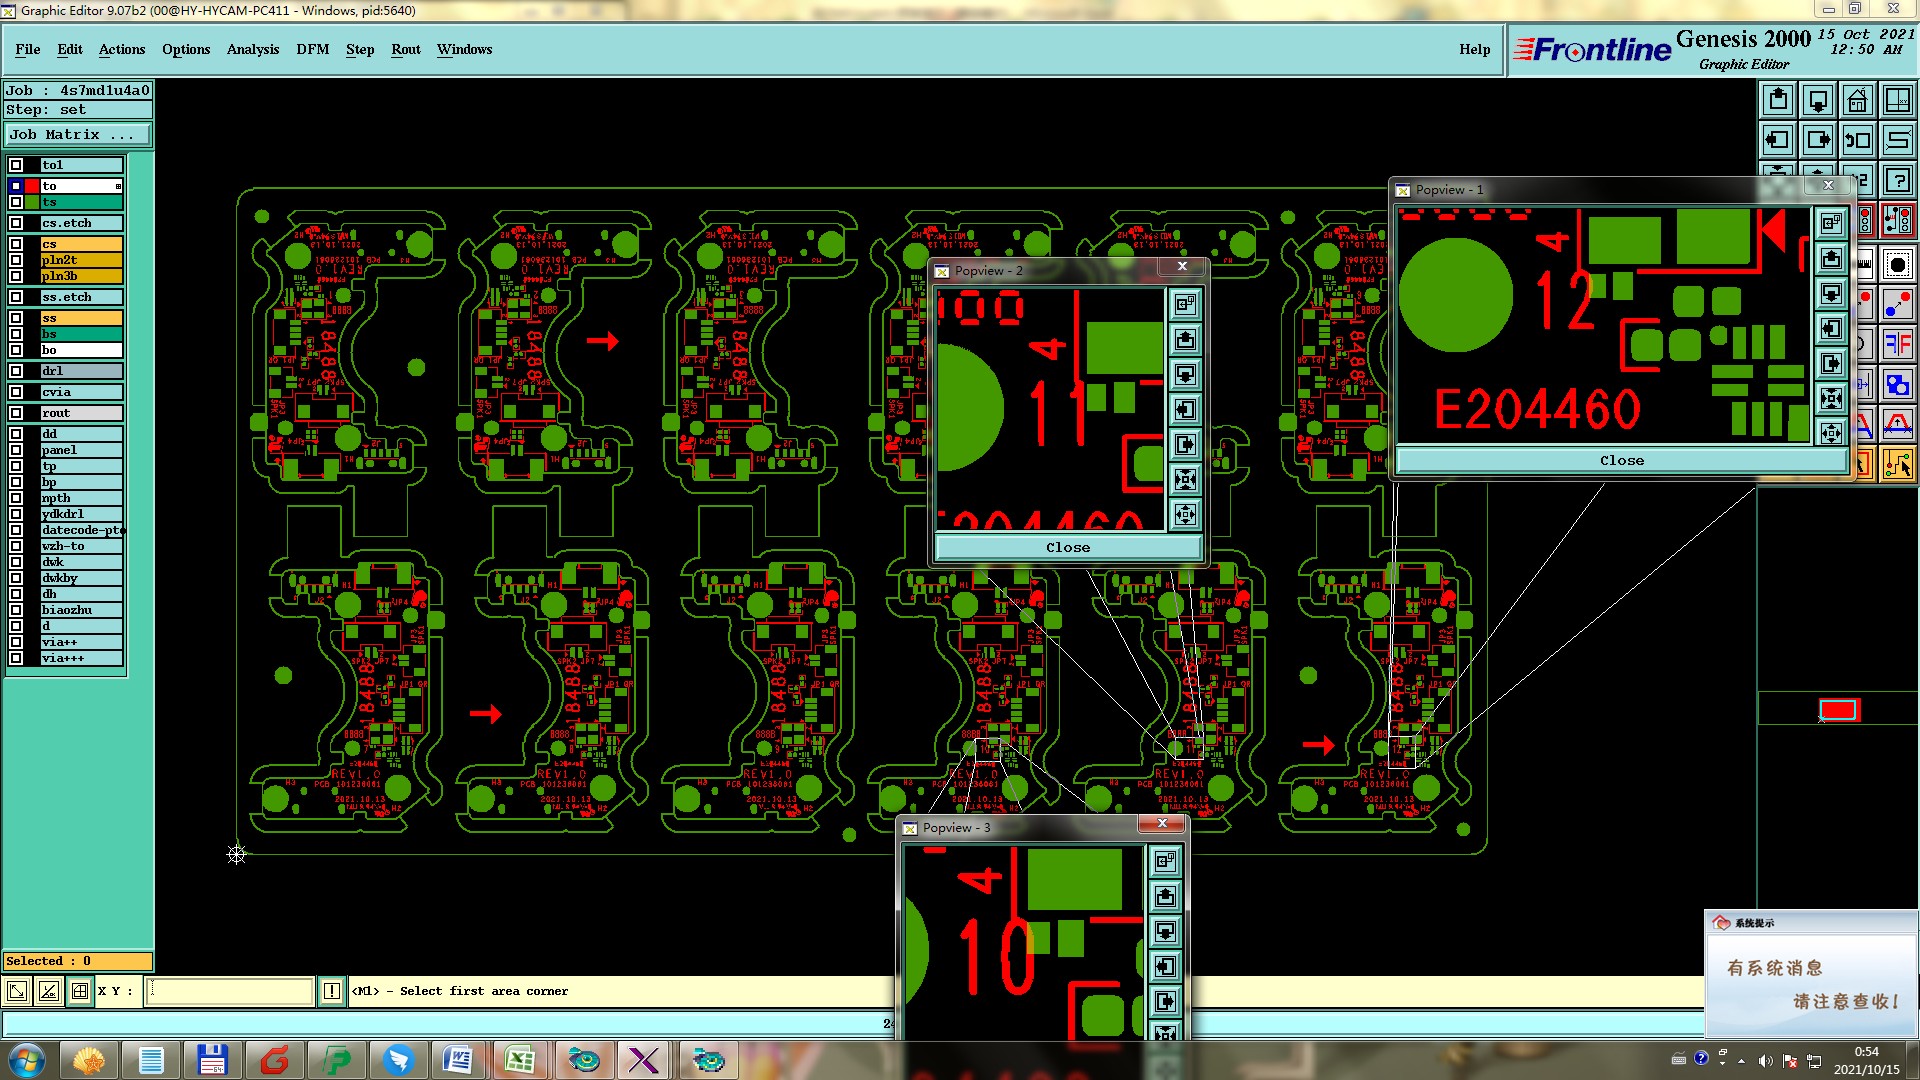The height and width of the screenshot is (1080, 1920).
Task: Click the X Y coordinate input field
Action: (230, 991)
